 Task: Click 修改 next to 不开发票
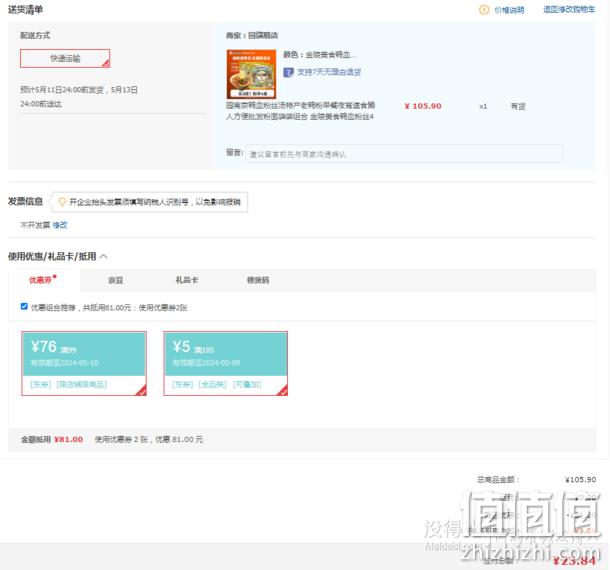(x=60, y=225)
